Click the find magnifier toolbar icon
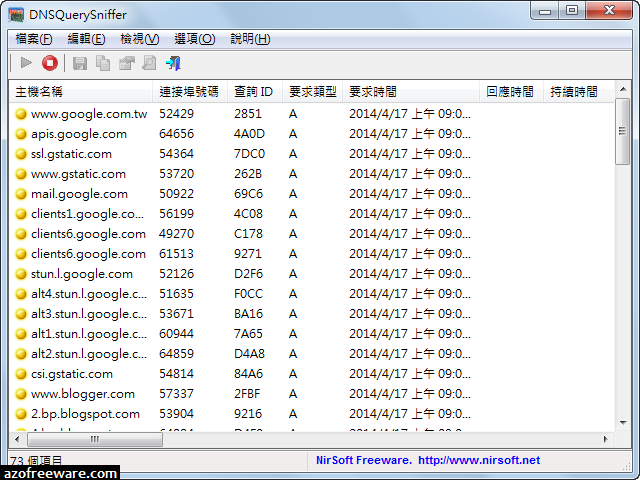The width and height of the screenshot is (640, 480). coord(149,63)
